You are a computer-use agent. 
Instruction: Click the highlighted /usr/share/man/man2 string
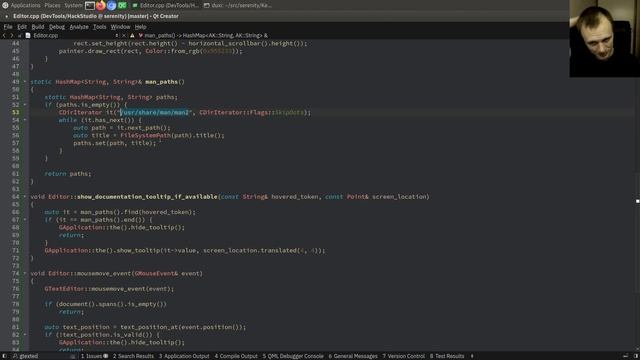[155, 112]
